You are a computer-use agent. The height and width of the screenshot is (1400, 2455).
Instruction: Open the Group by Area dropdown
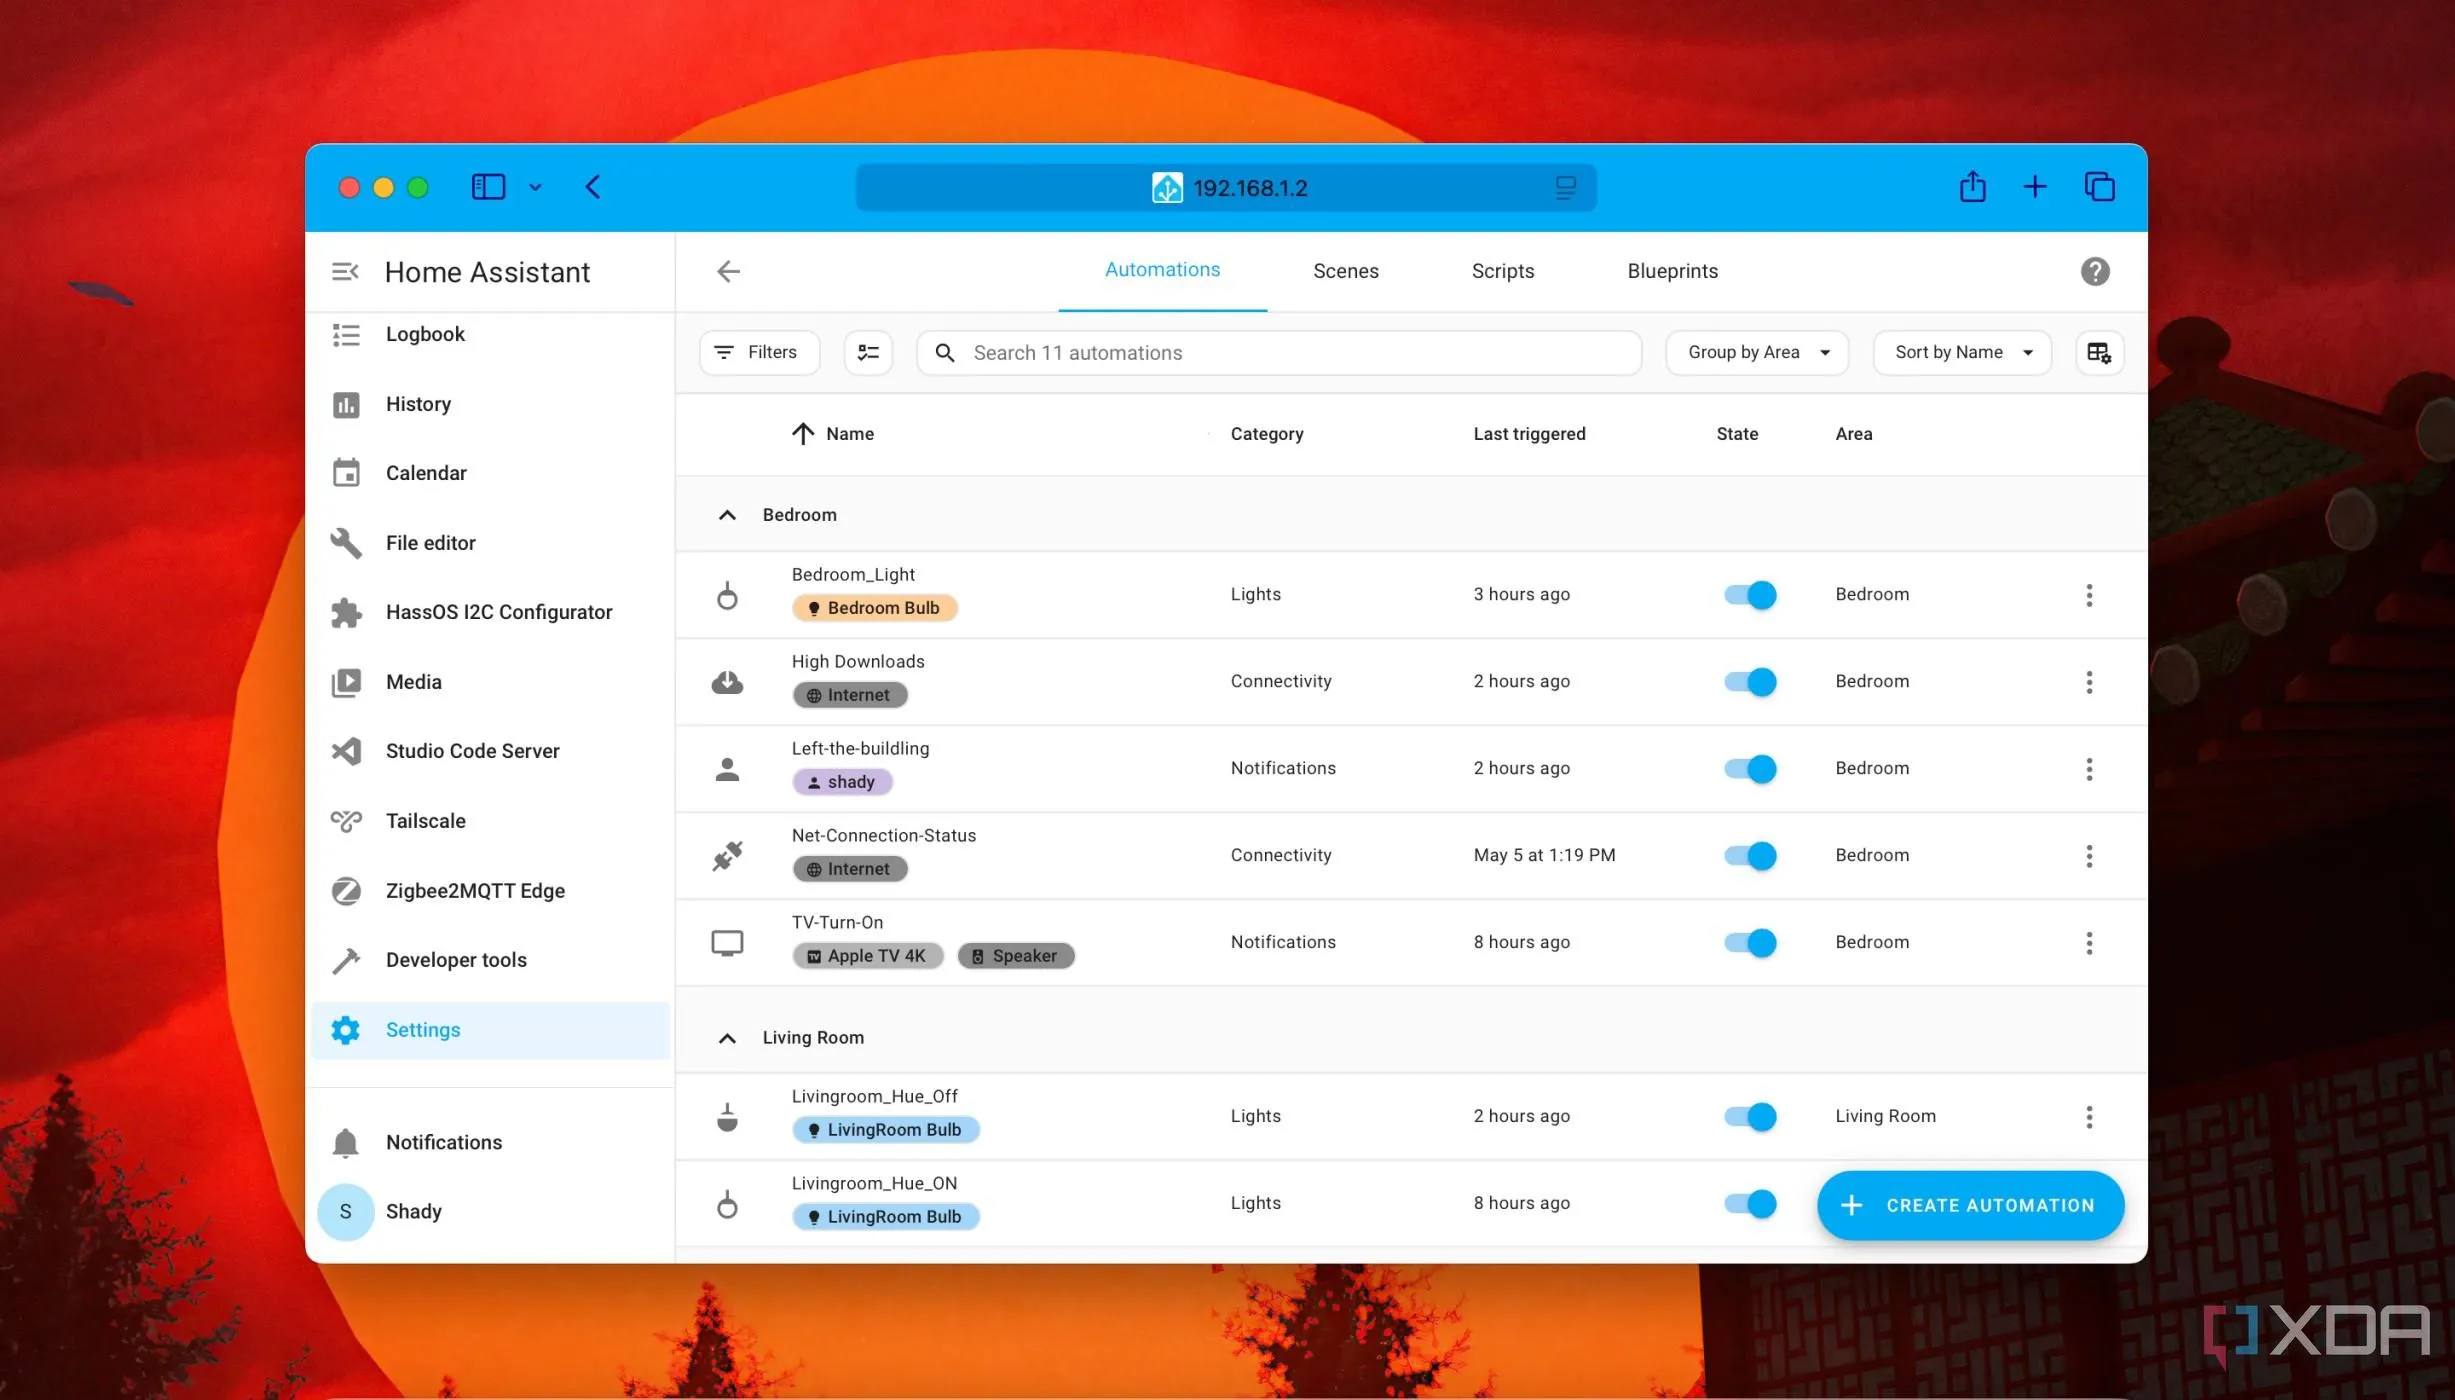click(x=1755, y=352)
